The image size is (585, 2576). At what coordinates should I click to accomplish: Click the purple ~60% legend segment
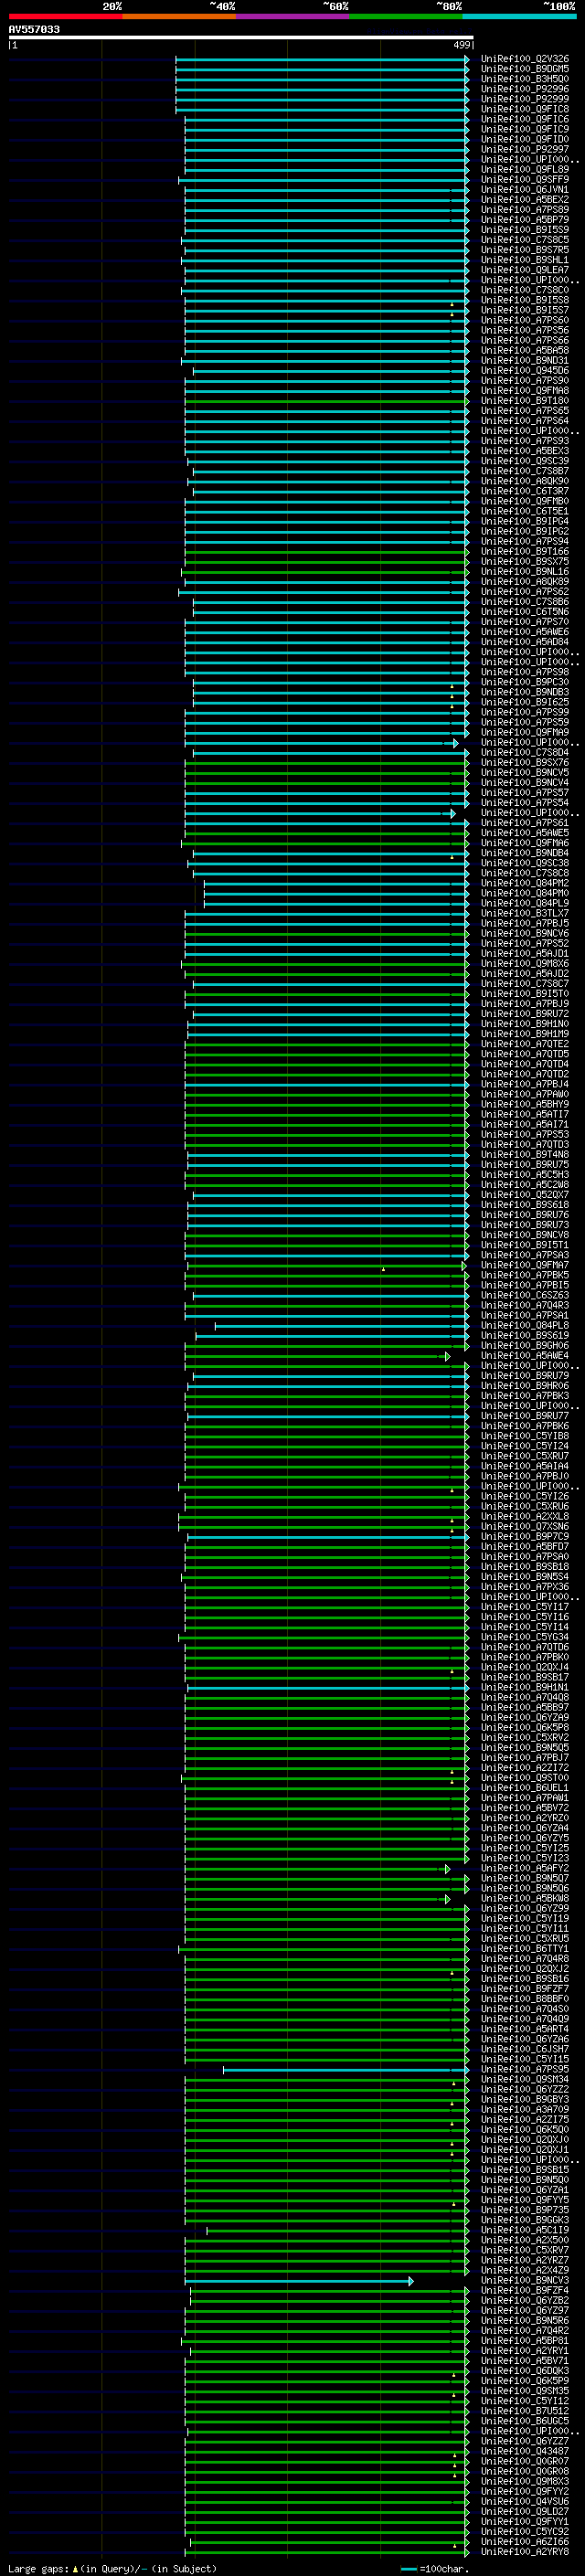point(292,16)
